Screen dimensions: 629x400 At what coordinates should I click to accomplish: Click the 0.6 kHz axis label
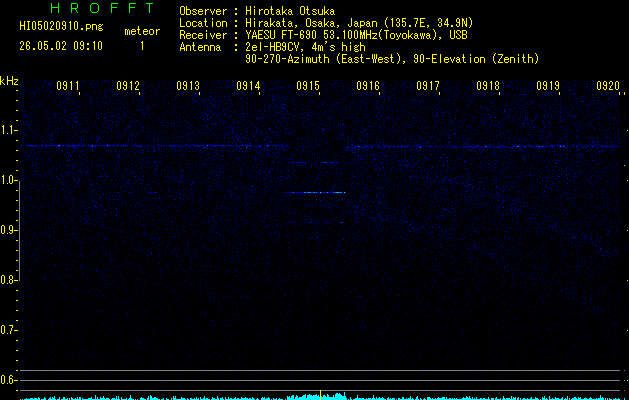coord(8,380)
